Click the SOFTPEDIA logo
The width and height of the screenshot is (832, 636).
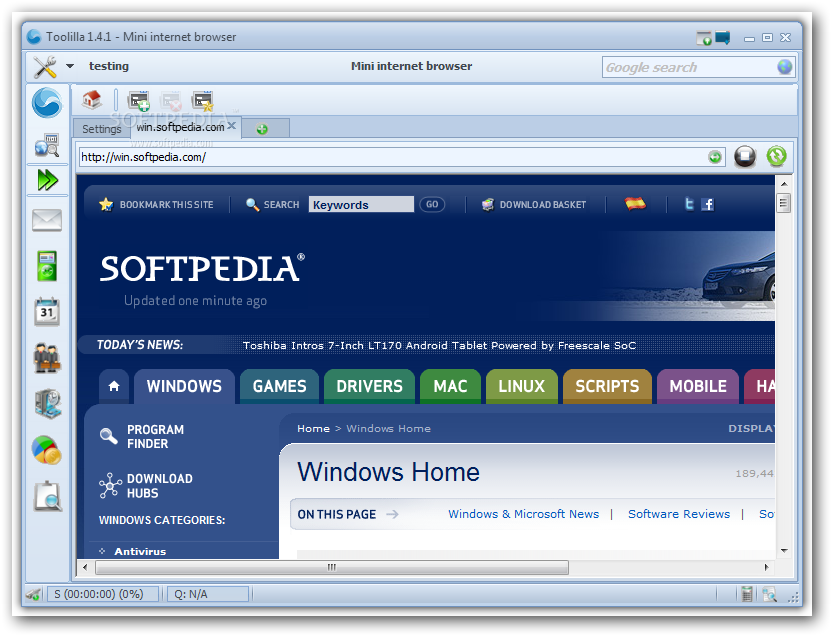coord(202,268)
